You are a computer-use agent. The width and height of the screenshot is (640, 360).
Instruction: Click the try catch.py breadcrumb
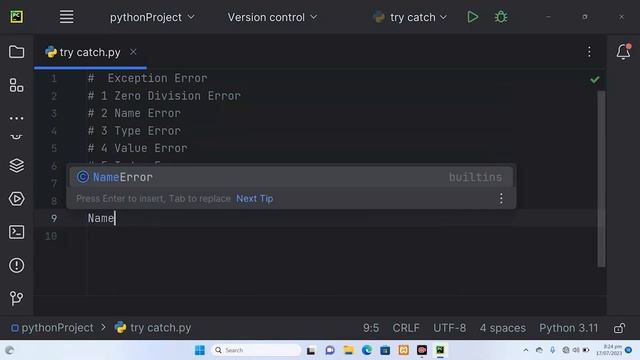[x=153, y=328]
